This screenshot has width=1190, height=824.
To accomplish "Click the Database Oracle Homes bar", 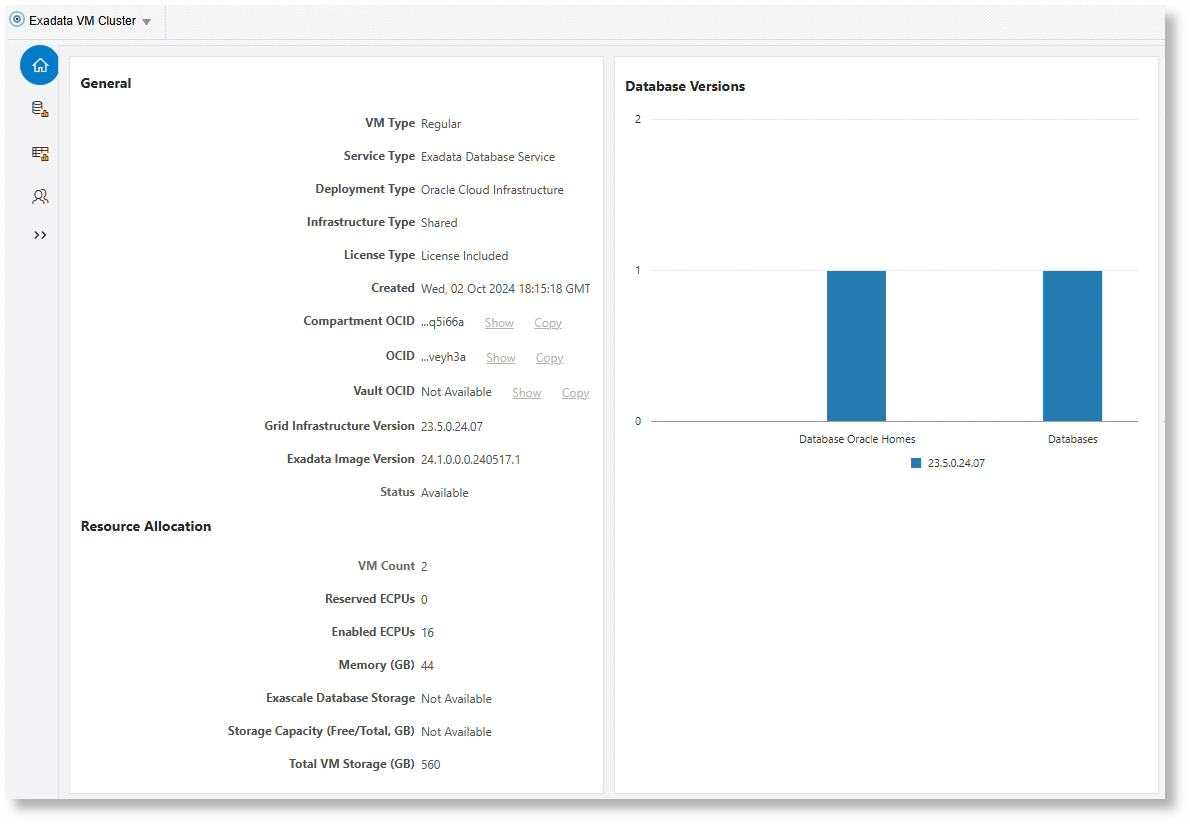I will [x=856, y=346].
